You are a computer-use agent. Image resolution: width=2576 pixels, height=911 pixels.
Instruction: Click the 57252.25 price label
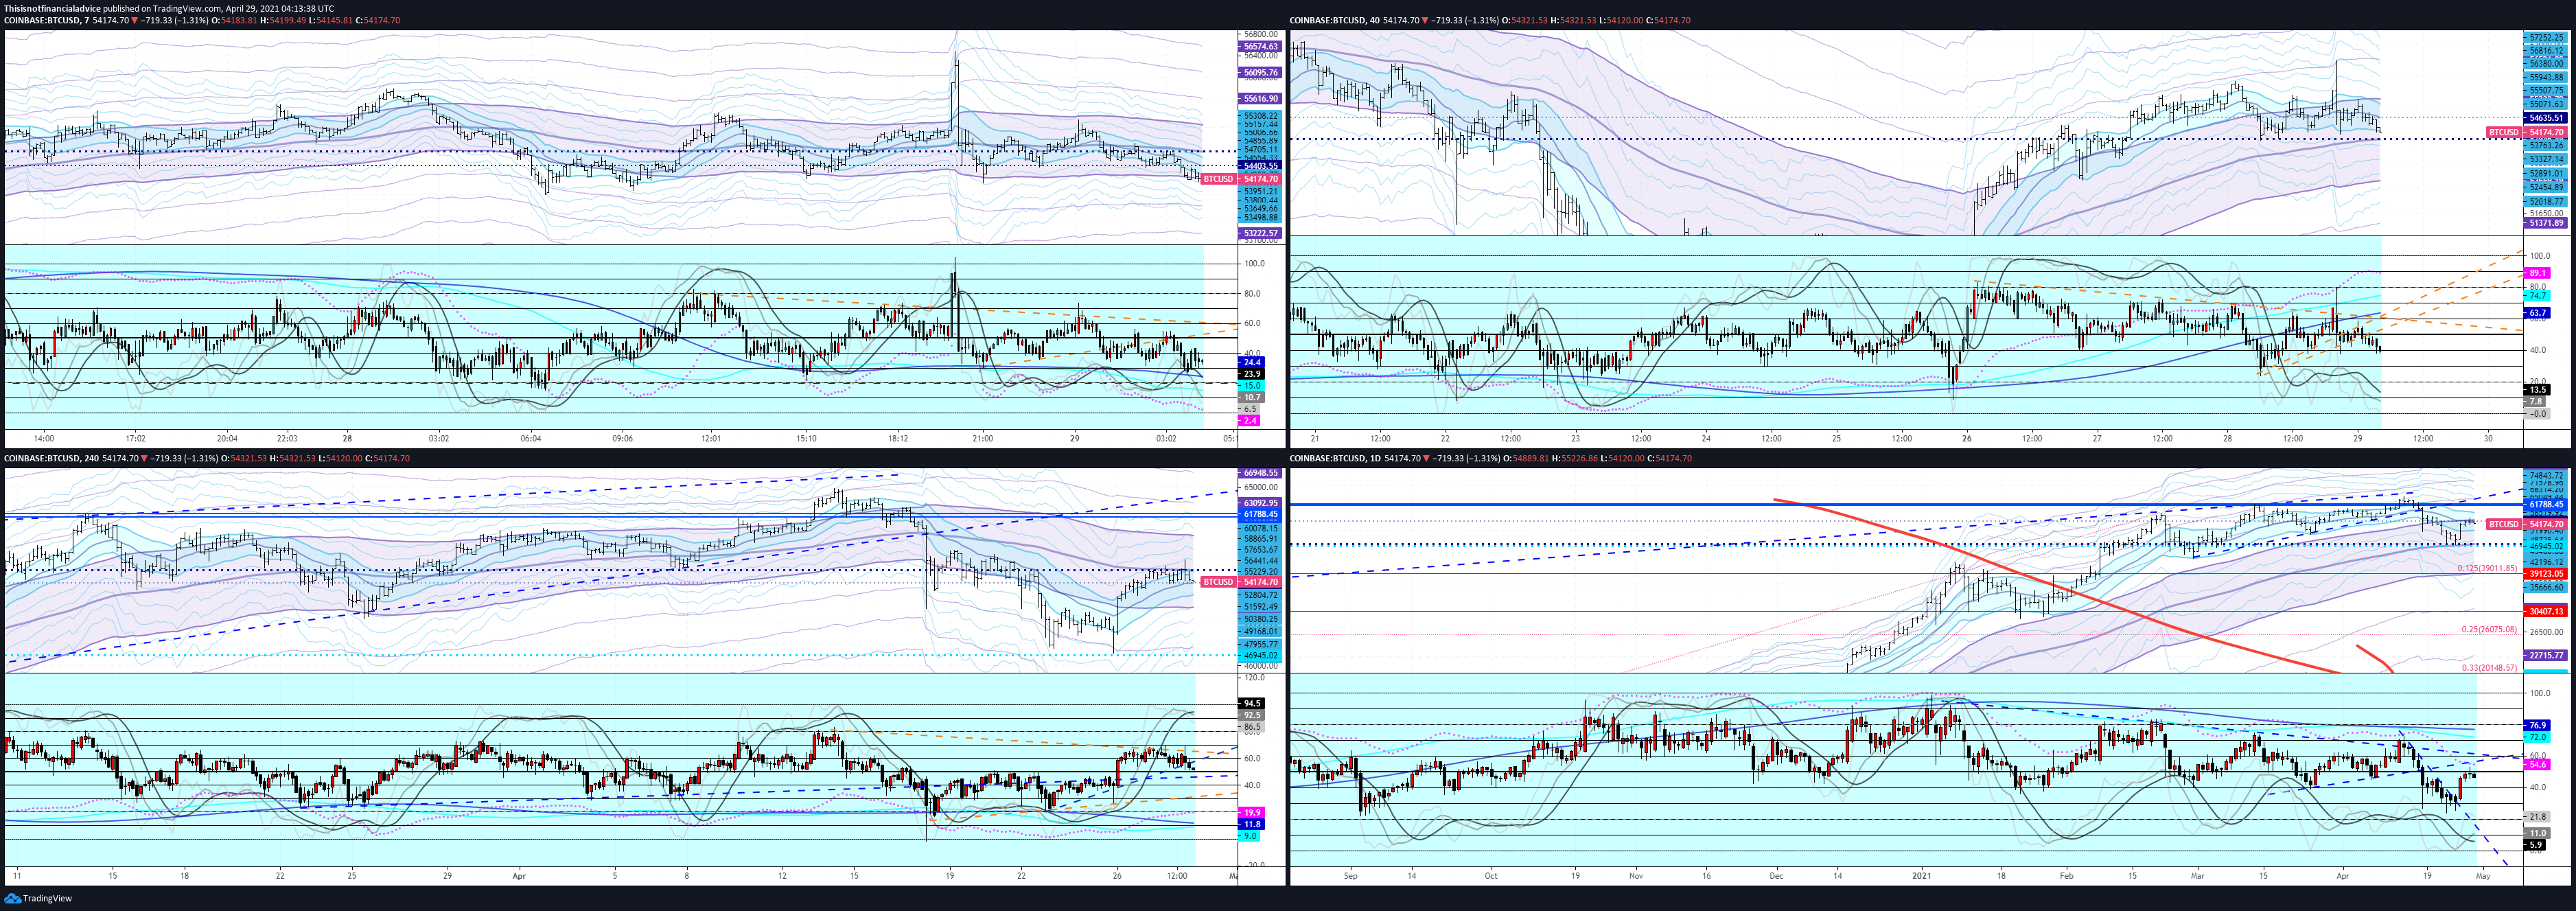tap(2546, 38)
